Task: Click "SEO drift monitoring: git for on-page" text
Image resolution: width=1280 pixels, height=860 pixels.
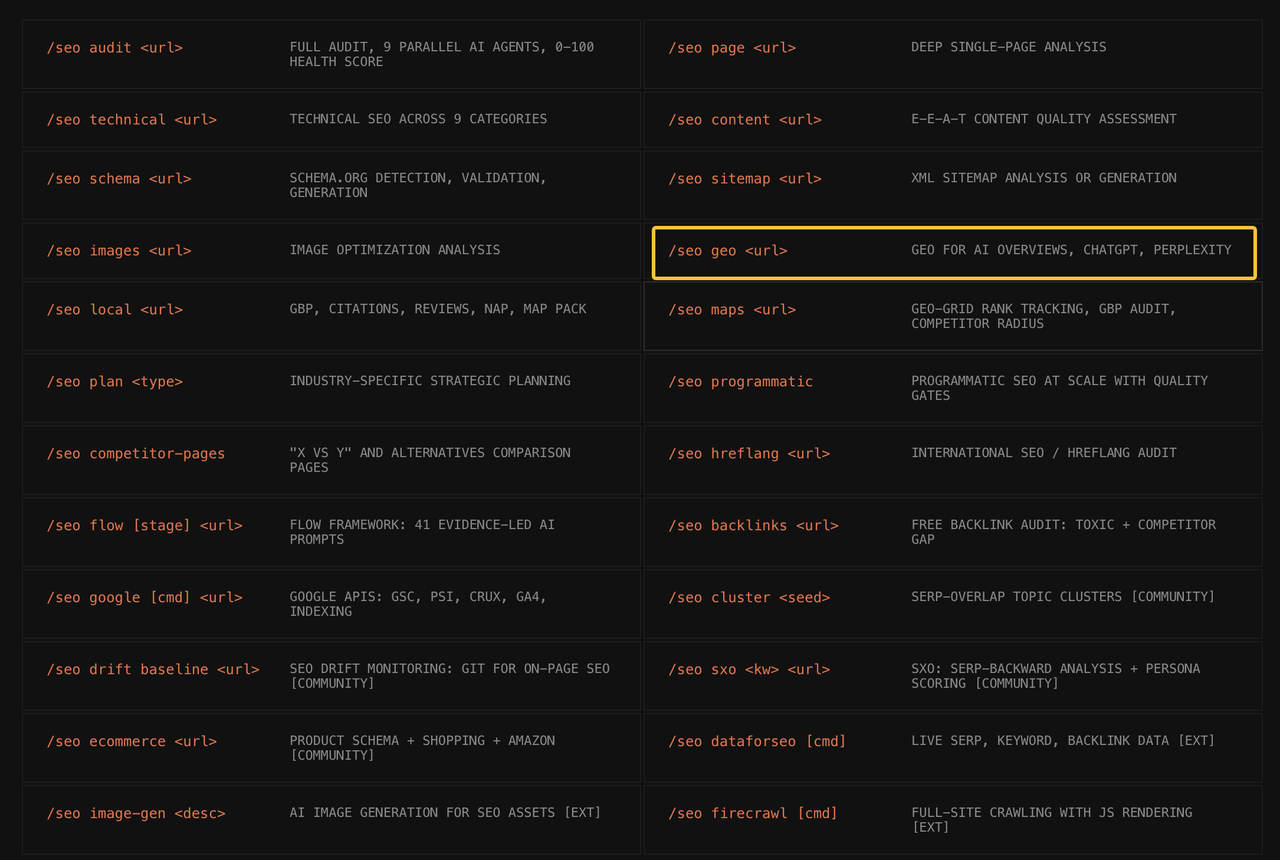Action: (450, 676)
